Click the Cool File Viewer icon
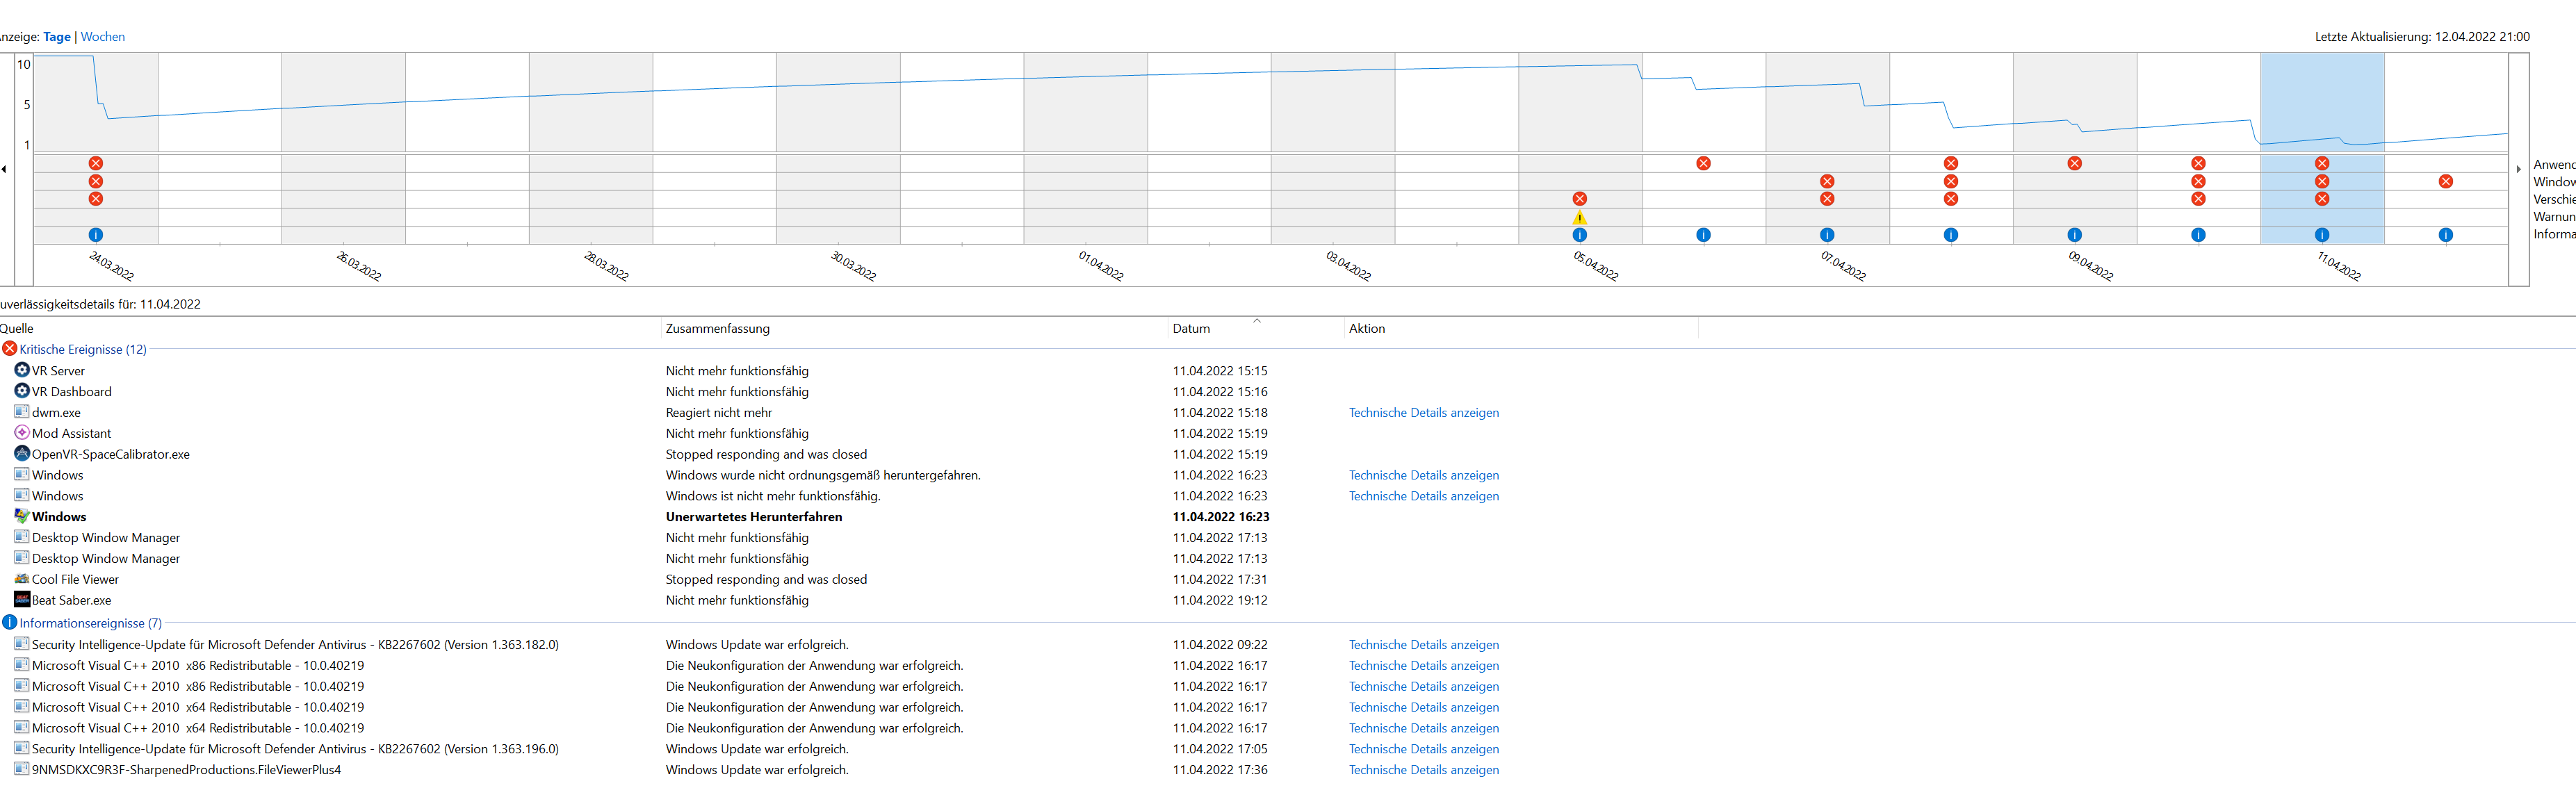The height and width of the screenshot is (804, 2576). 21,579
